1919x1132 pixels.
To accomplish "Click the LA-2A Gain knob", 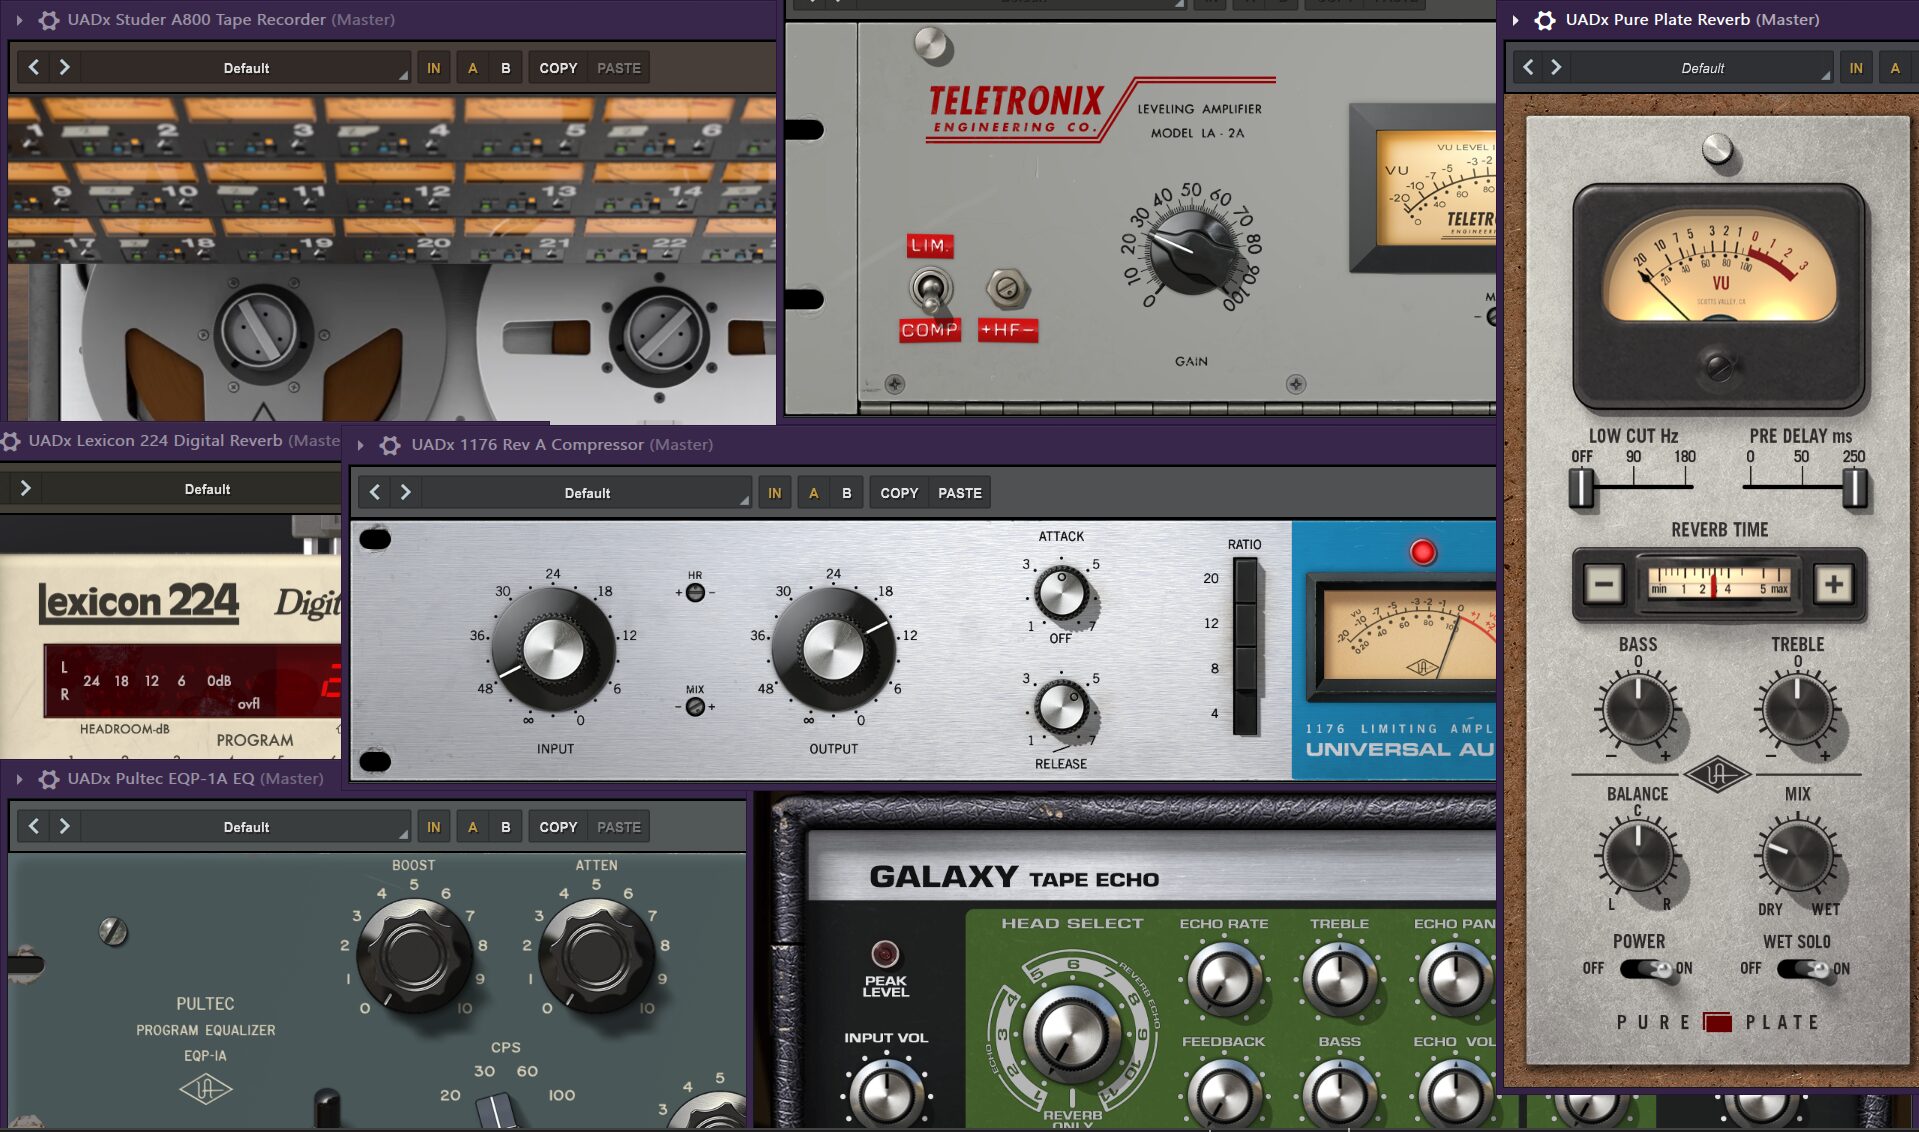I will [1191, 250].
